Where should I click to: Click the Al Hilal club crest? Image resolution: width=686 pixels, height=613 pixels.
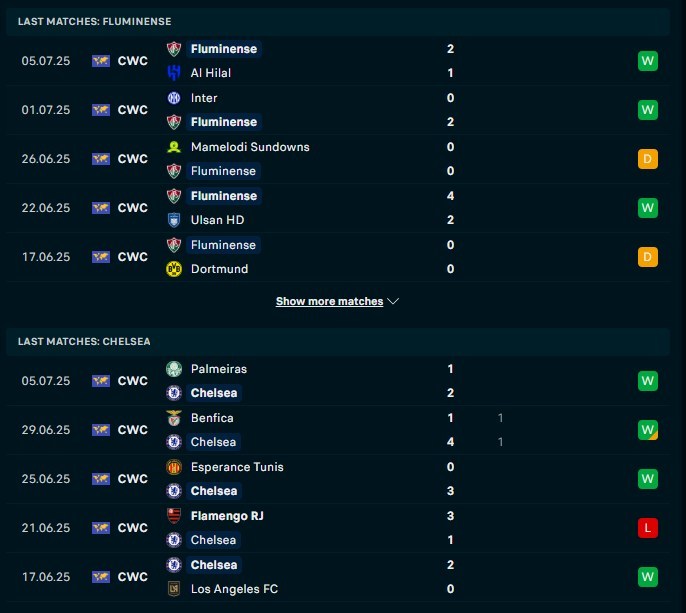point(174,73)
